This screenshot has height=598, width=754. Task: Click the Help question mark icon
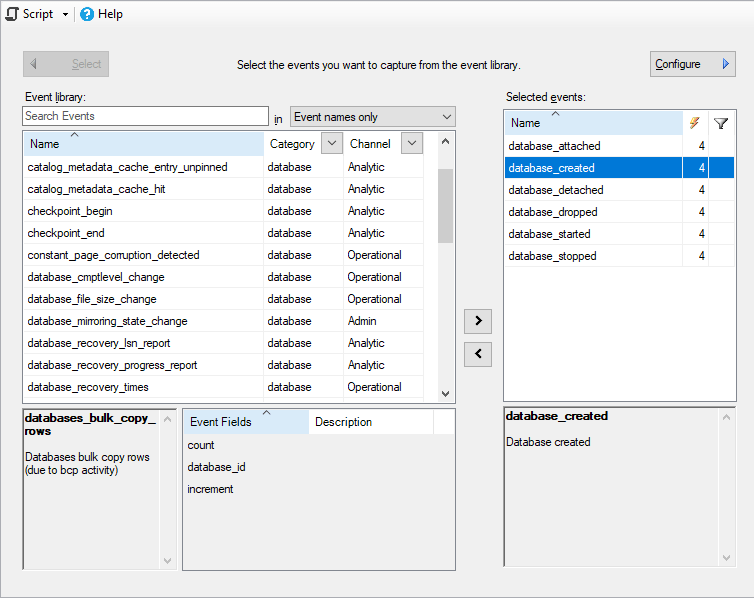(x=87, y=14)
